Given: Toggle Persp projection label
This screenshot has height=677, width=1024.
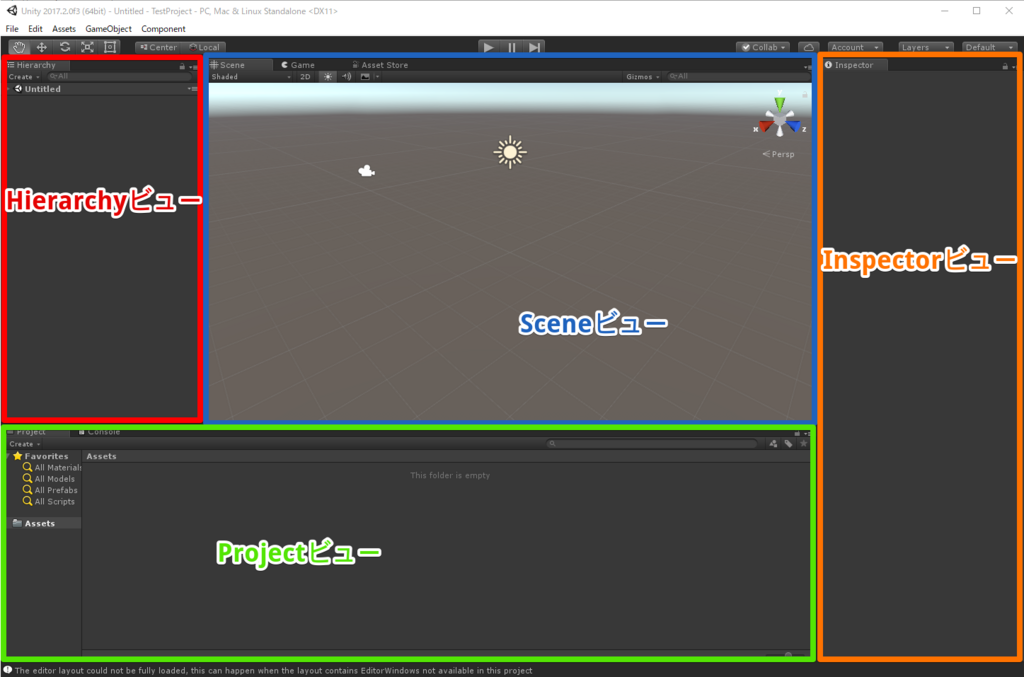Looking at the screenshot, I should [778, 154].
